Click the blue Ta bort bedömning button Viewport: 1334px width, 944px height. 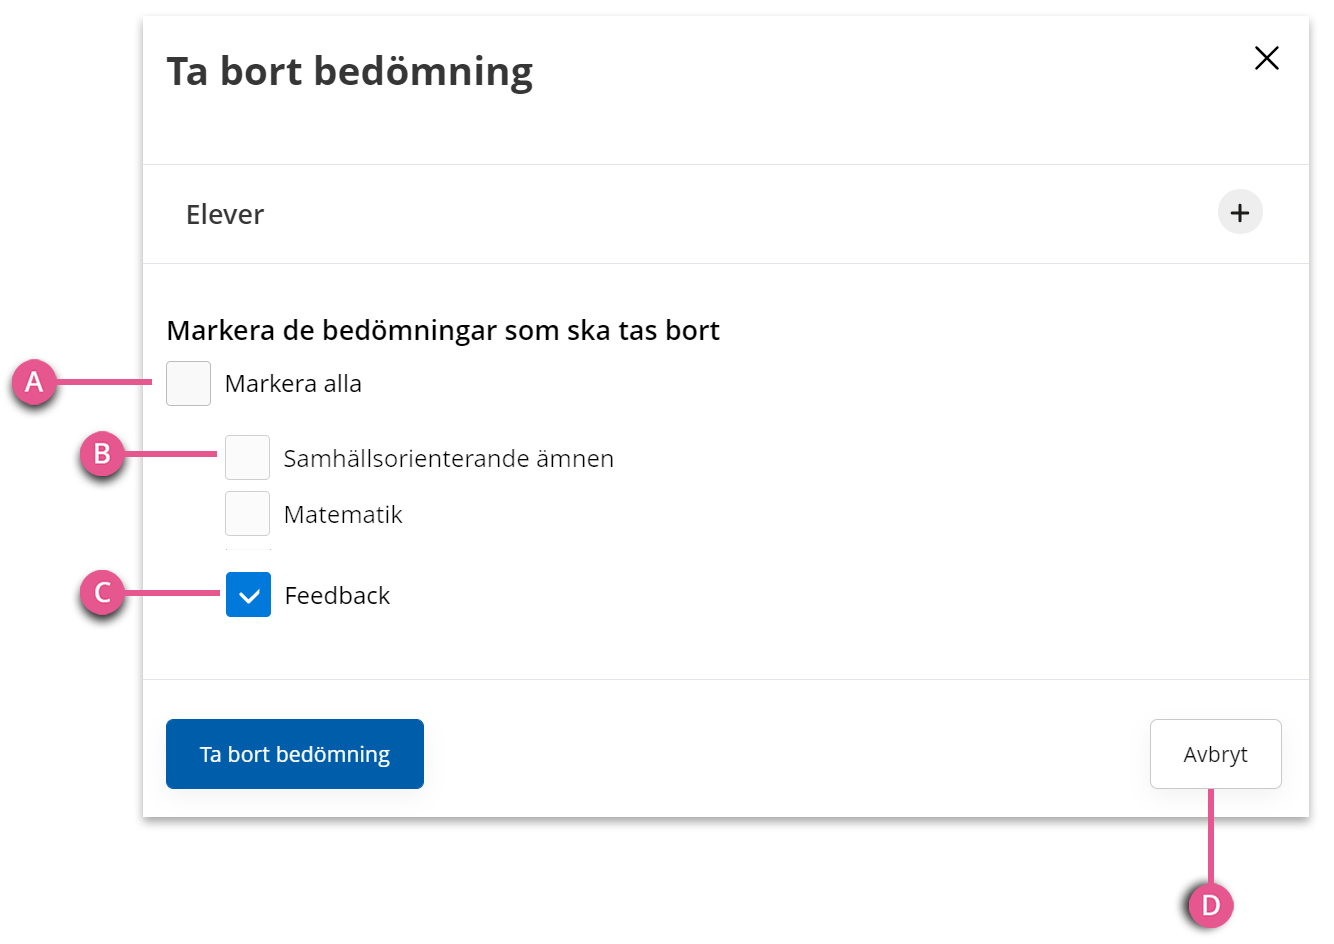pyautogui.click(x=295, y=754)
